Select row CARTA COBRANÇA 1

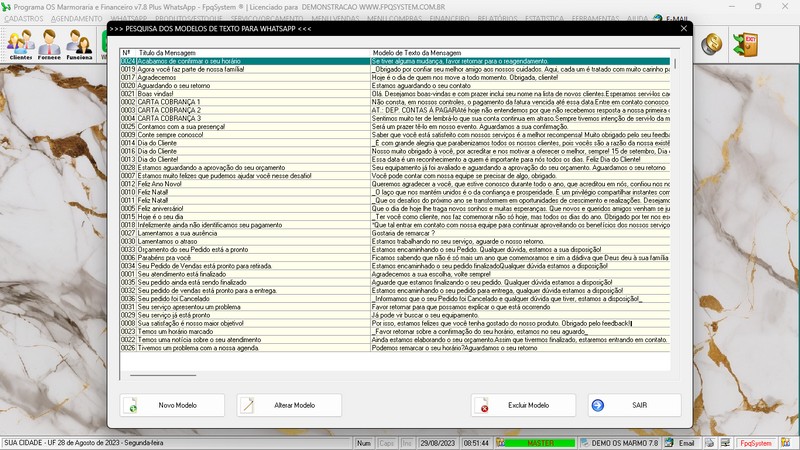coord(395,102)
